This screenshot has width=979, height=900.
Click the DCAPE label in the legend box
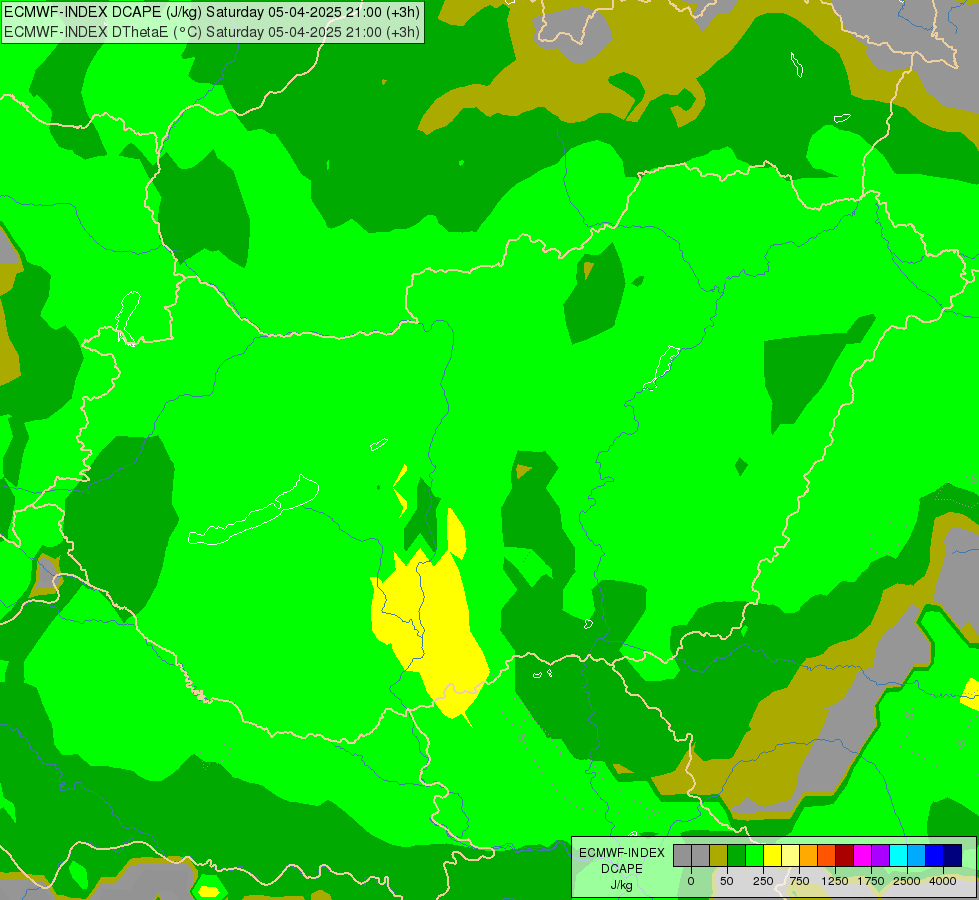tap(622, 869)
